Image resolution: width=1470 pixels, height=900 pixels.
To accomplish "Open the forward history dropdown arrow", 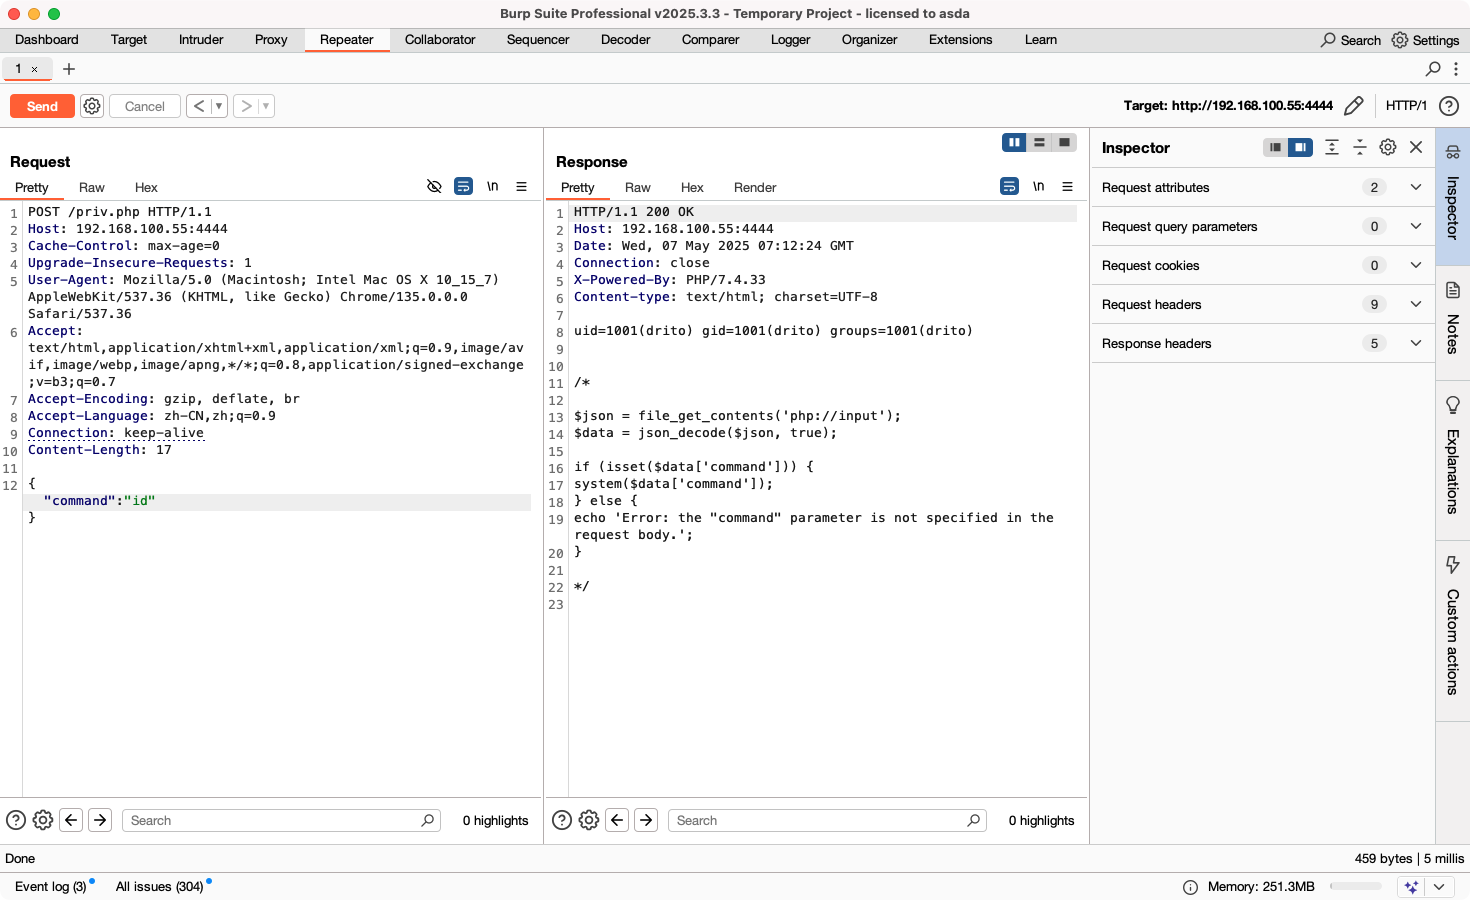I will [266, 106].
